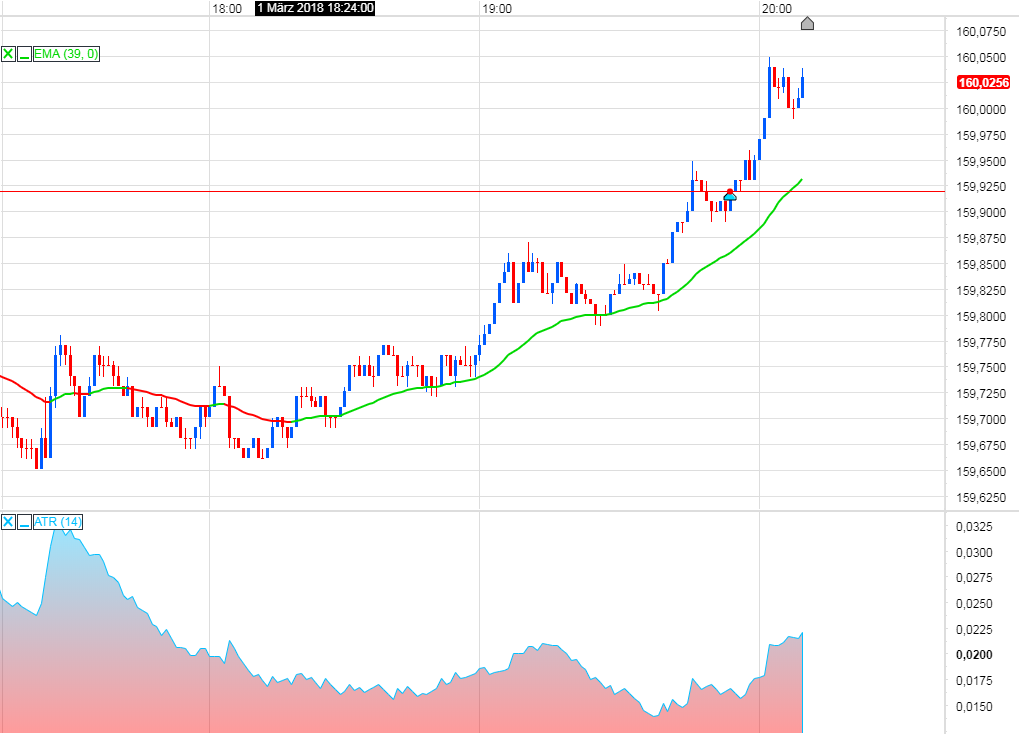
Task: Collapse the ATR subchart via its underscore icon
Action: 24,521
